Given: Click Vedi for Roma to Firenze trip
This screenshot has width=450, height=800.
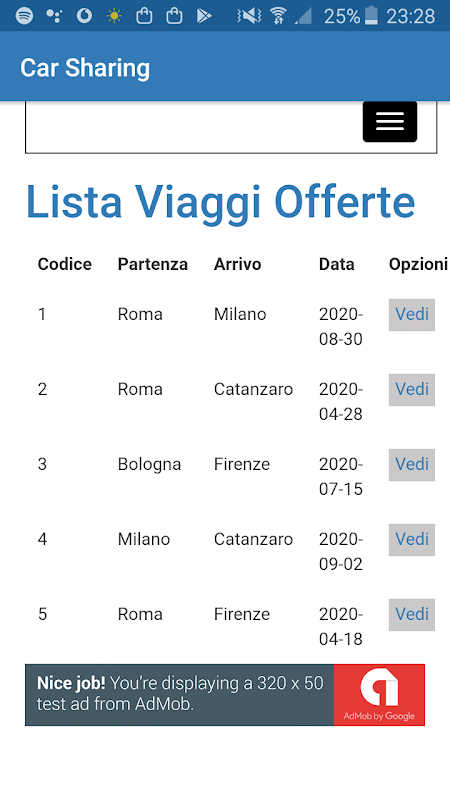Looking at the screenshot, I should click(x=412, y=614).
